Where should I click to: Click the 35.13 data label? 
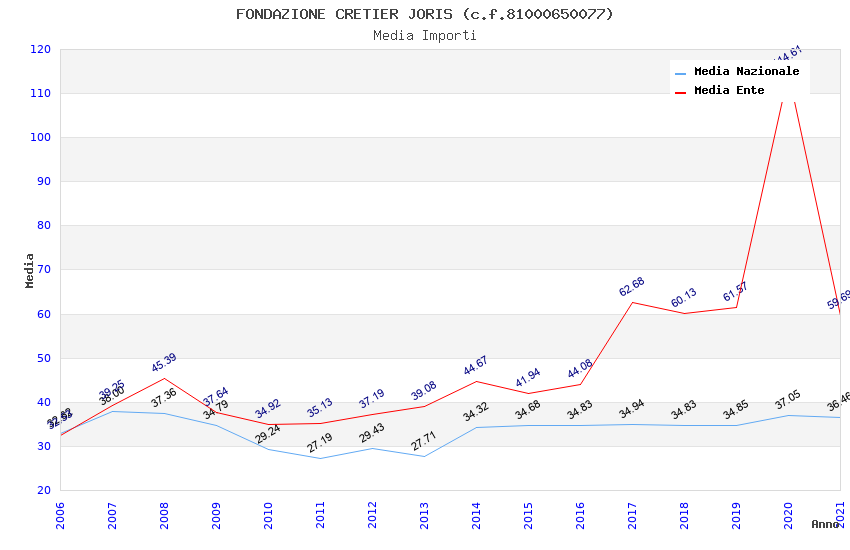tap(320, 407)
